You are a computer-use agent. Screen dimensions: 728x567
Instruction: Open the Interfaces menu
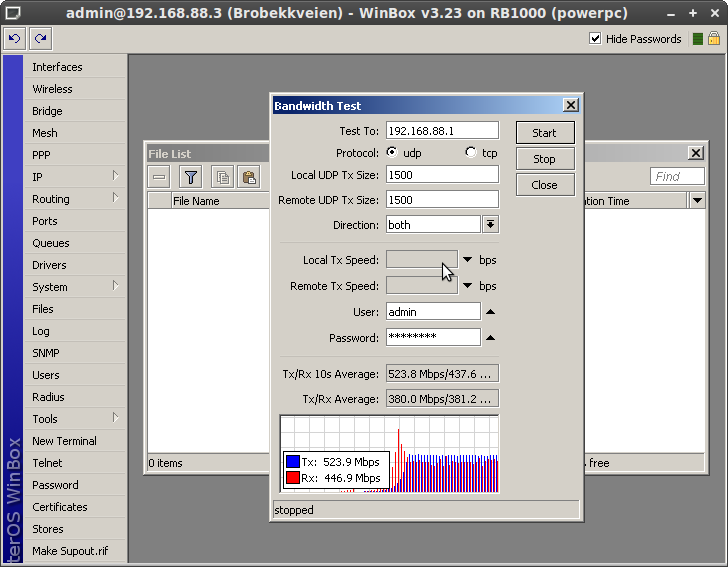(75, 67)
